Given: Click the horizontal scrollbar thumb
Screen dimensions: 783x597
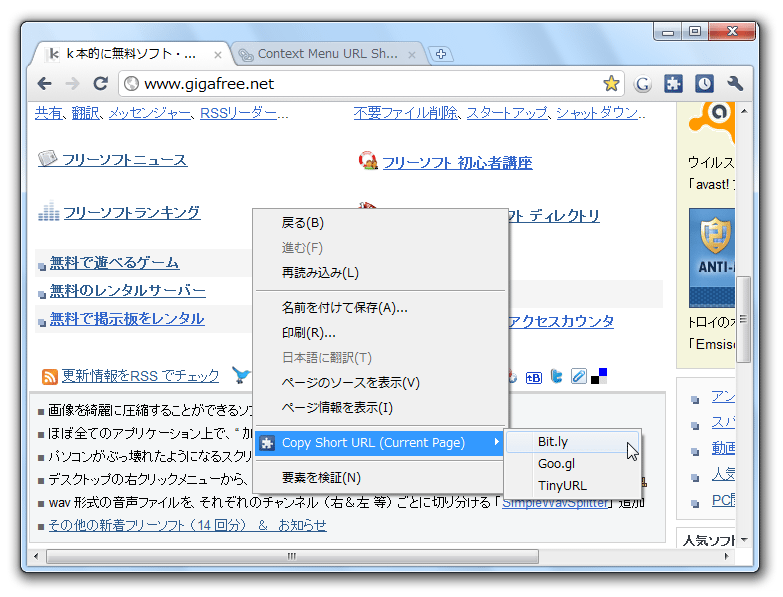Looking at the screenshot, I should tap(292, 556).
